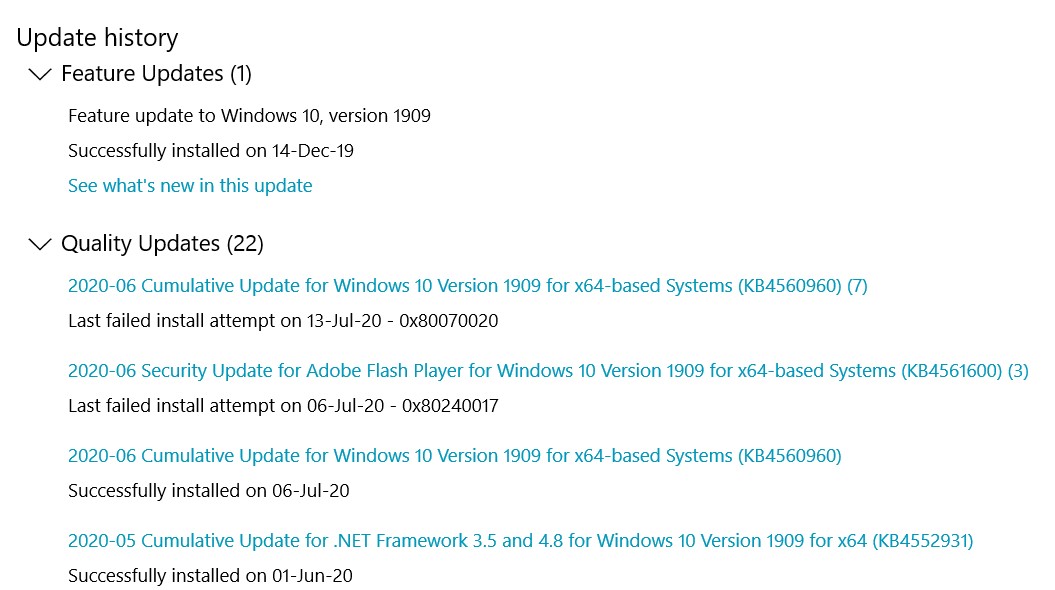Click the (3) attempt count on the Flash update

pos(1018,371)
